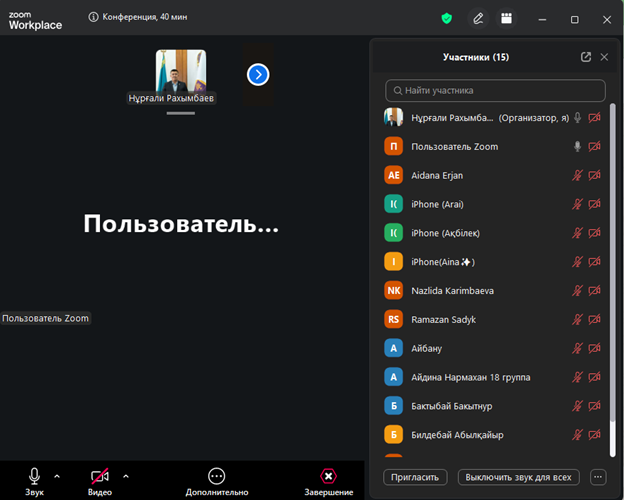624x500 pixels.
Task: Open the view layout icon
Action: [x=507, y=18]
